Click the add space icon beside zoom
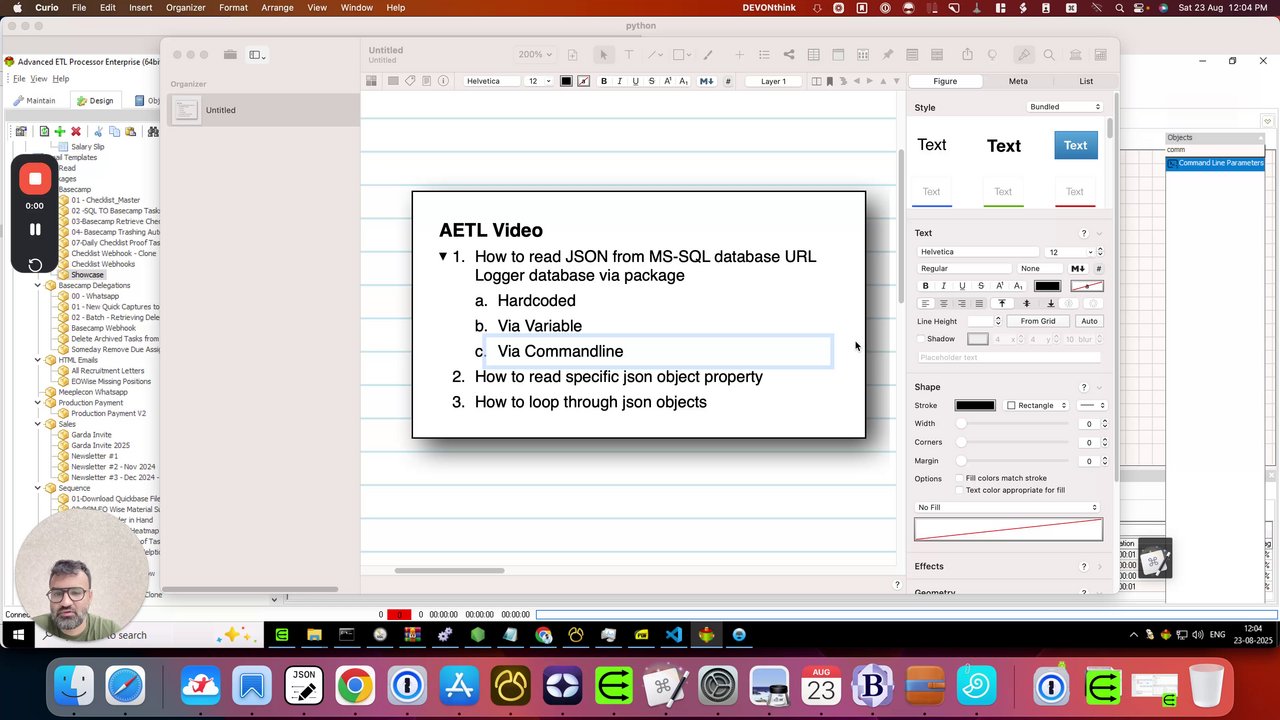The width and height of the screenshot is (1280, 720). 573,55
